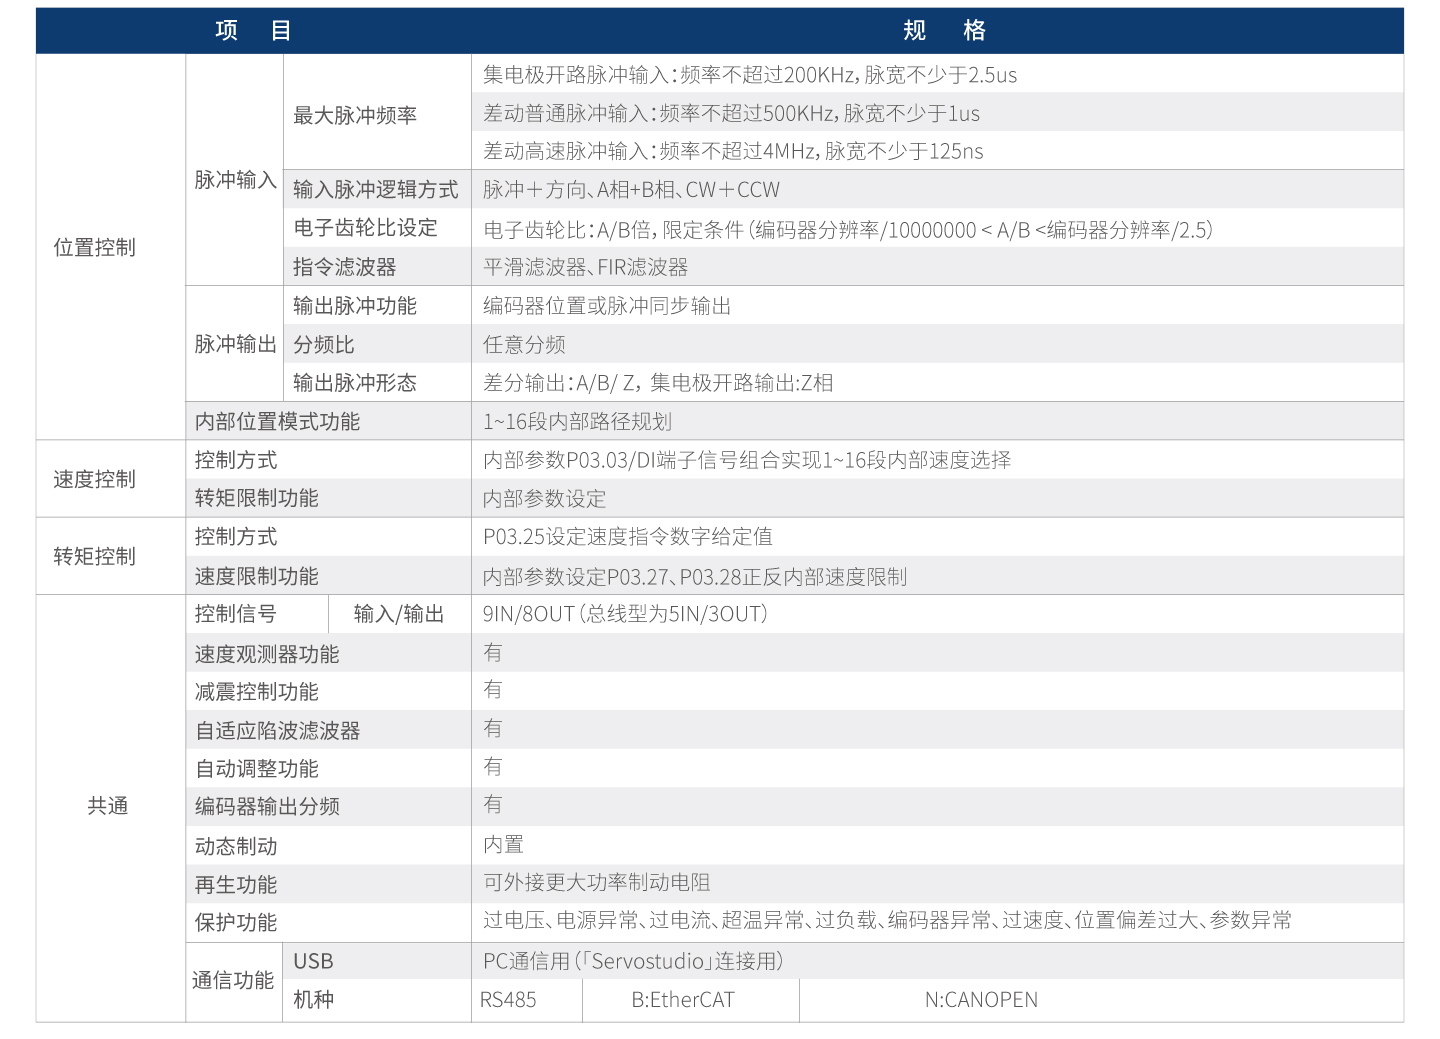
Task: Select the 速度控制 row label
Action: pyautogui.click(x=94, y=478)
